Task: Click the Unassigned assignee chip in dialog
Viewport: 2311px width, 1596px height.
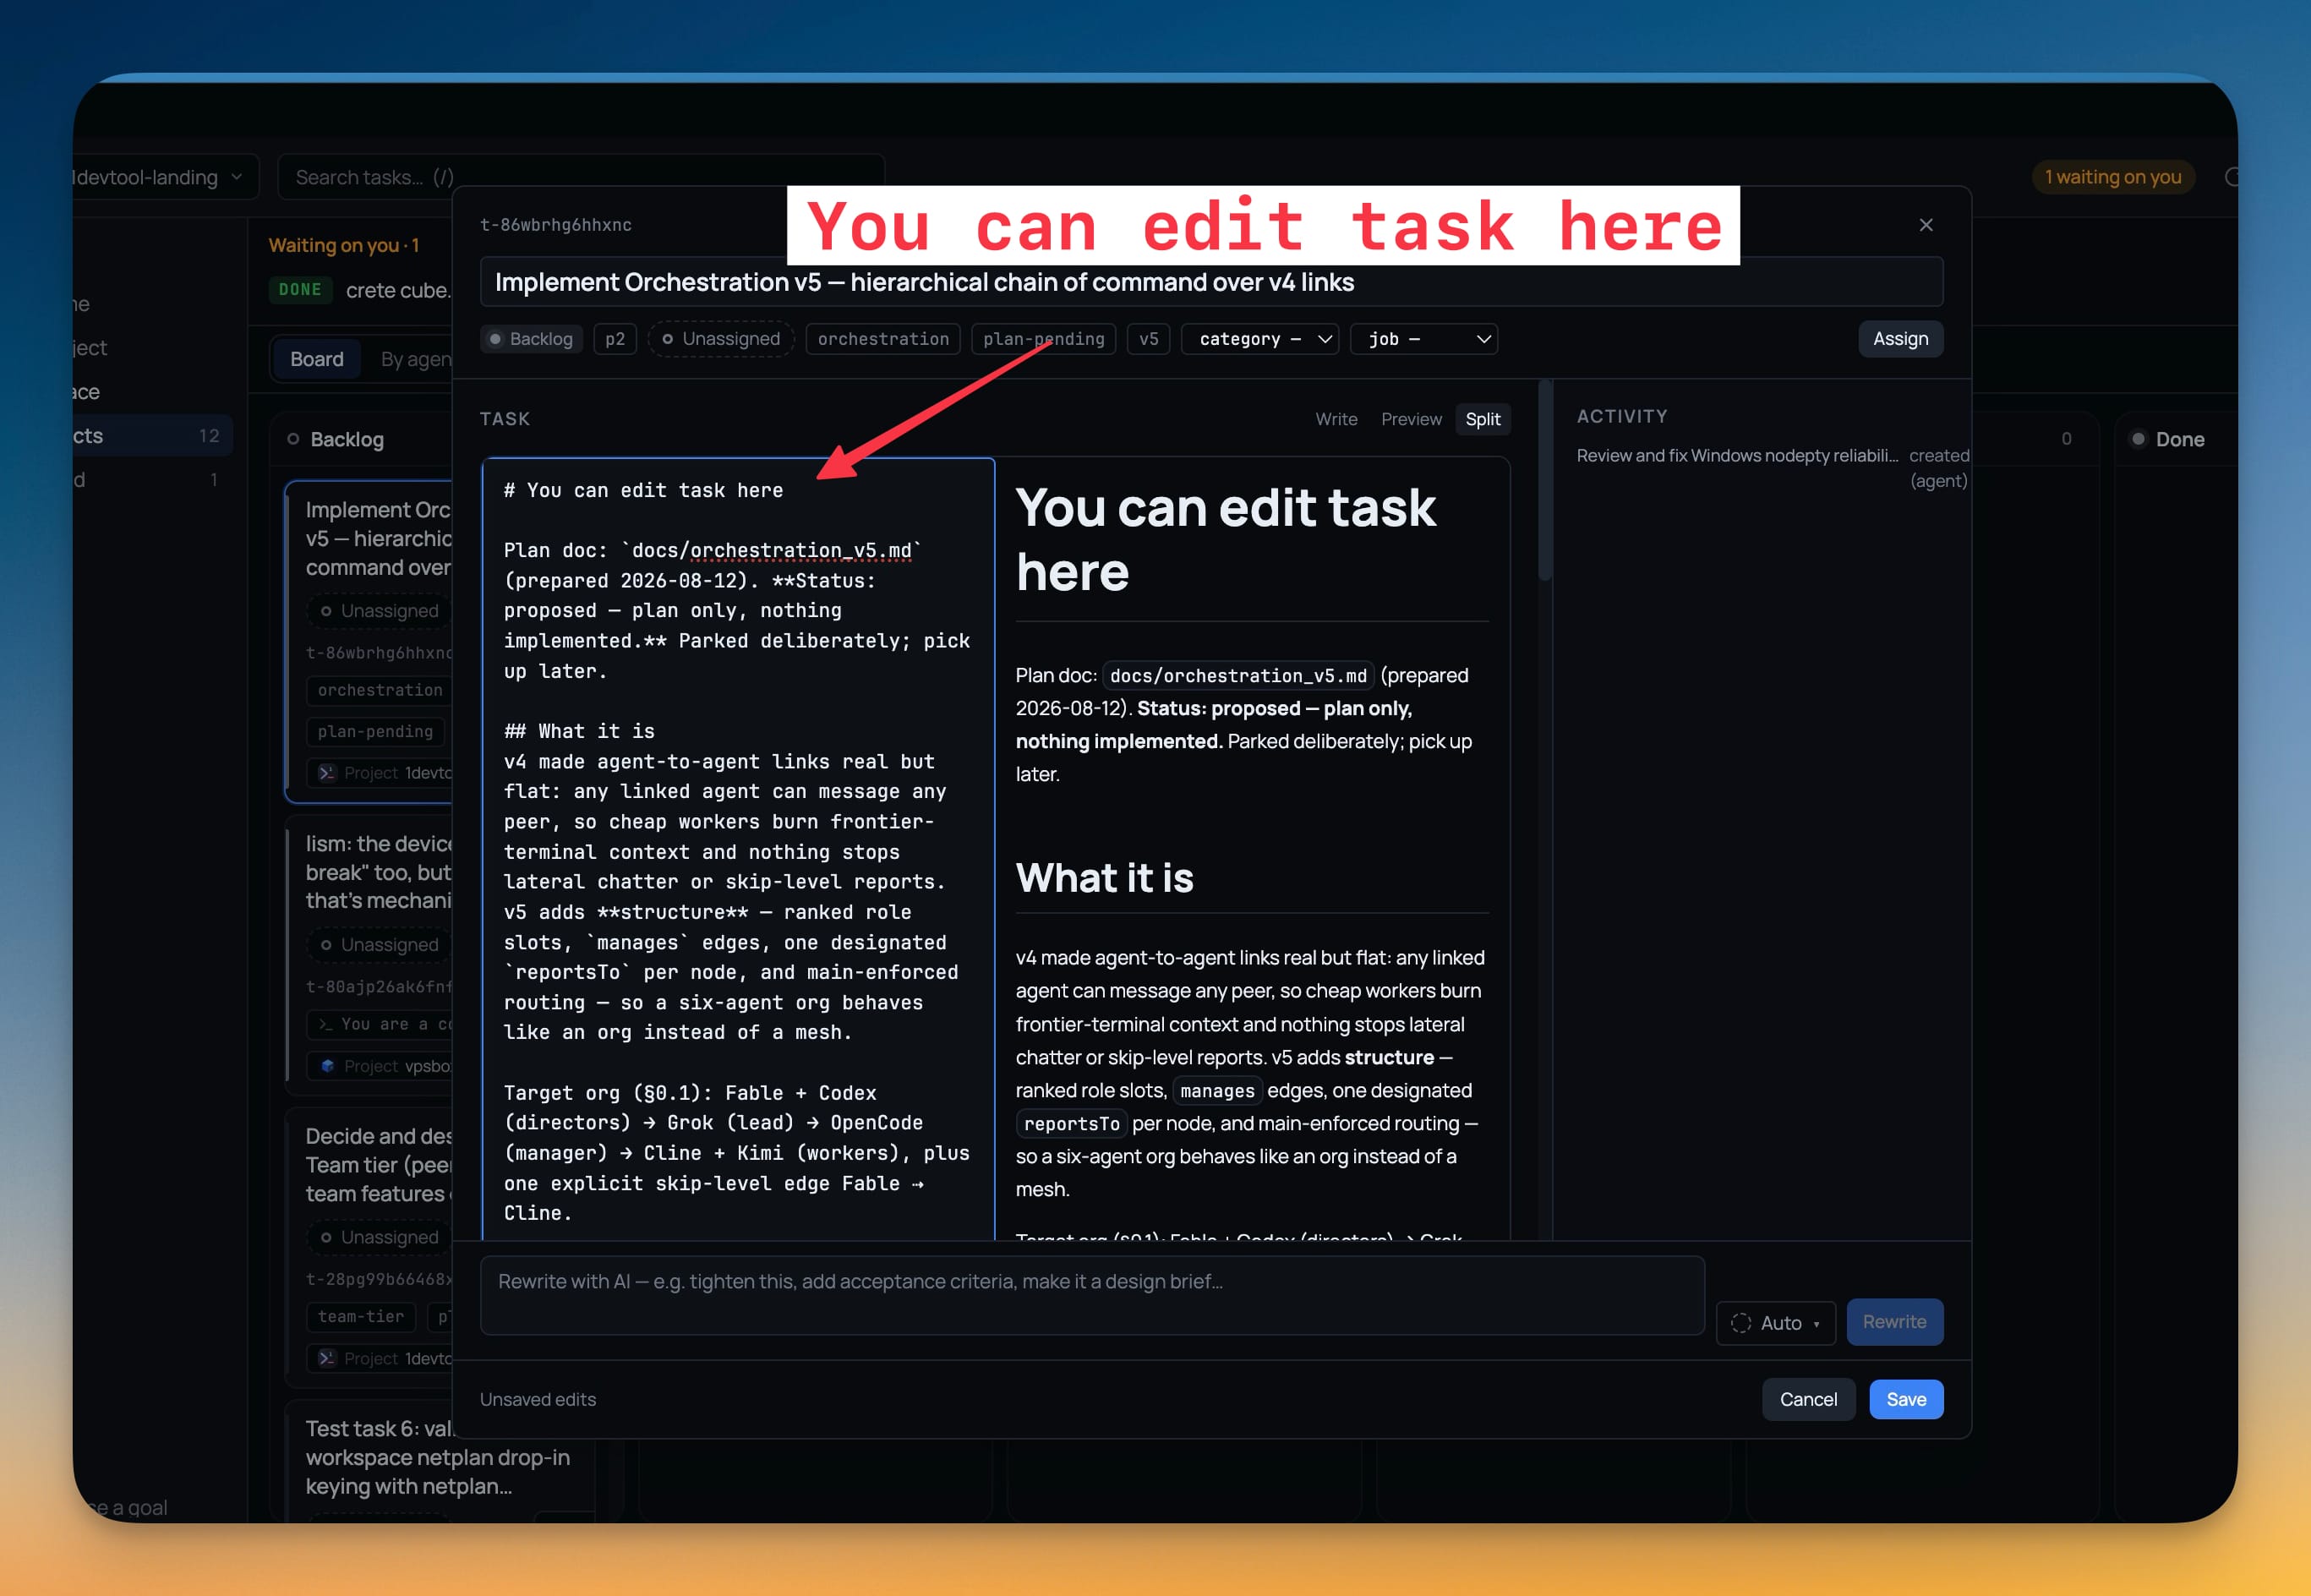Action: [x=721, y=339]
